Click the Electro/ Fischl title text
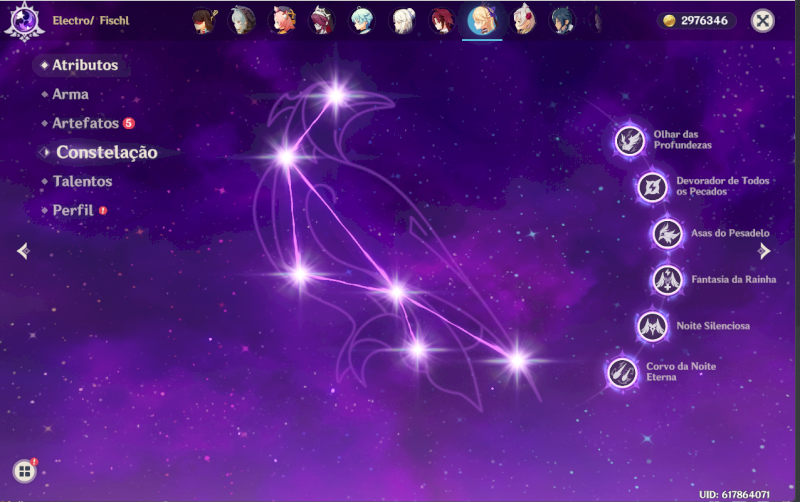Screen dimensions: 800x502 [x=91, y=21]
